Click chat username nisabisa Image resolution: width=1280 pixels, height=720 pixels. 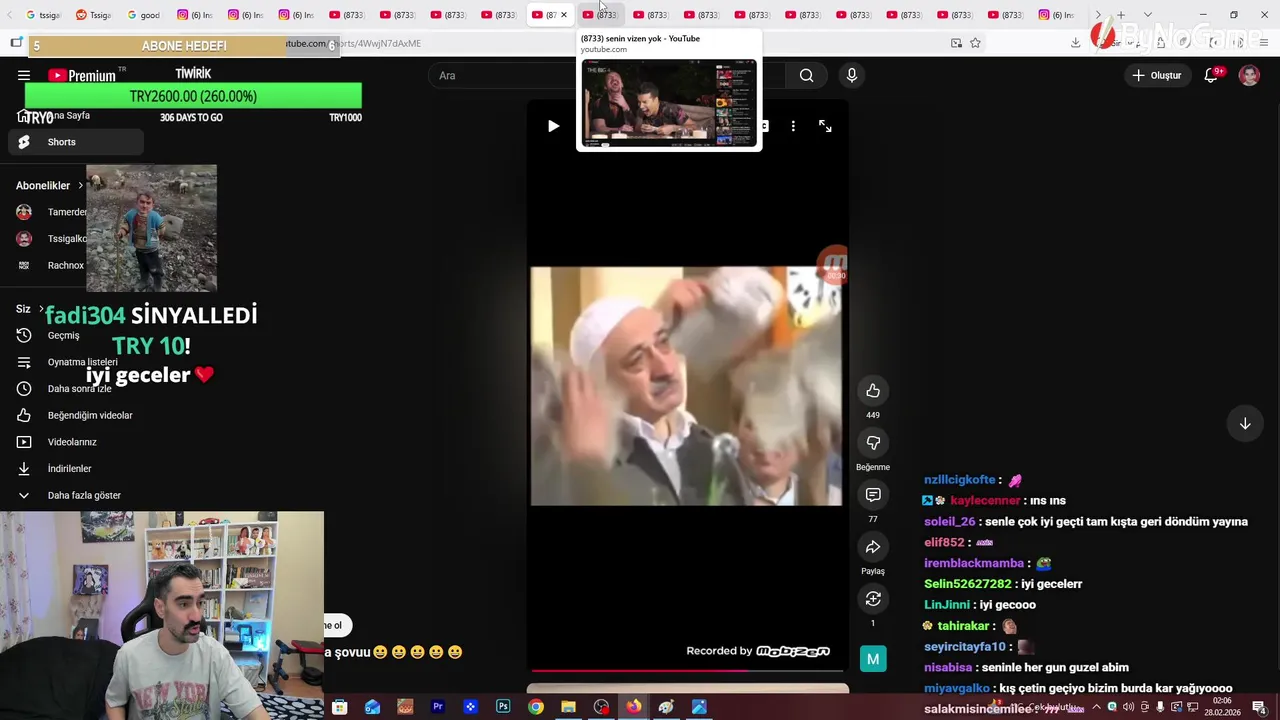[x=948, y=667]
